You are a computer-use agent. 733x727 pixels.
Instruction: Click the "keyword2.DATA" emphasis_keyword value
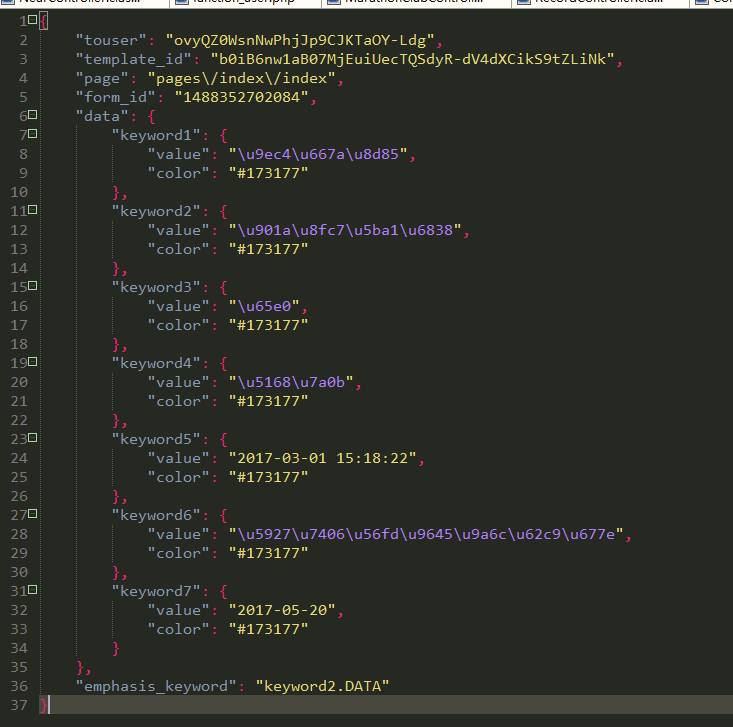coord(322,686)
